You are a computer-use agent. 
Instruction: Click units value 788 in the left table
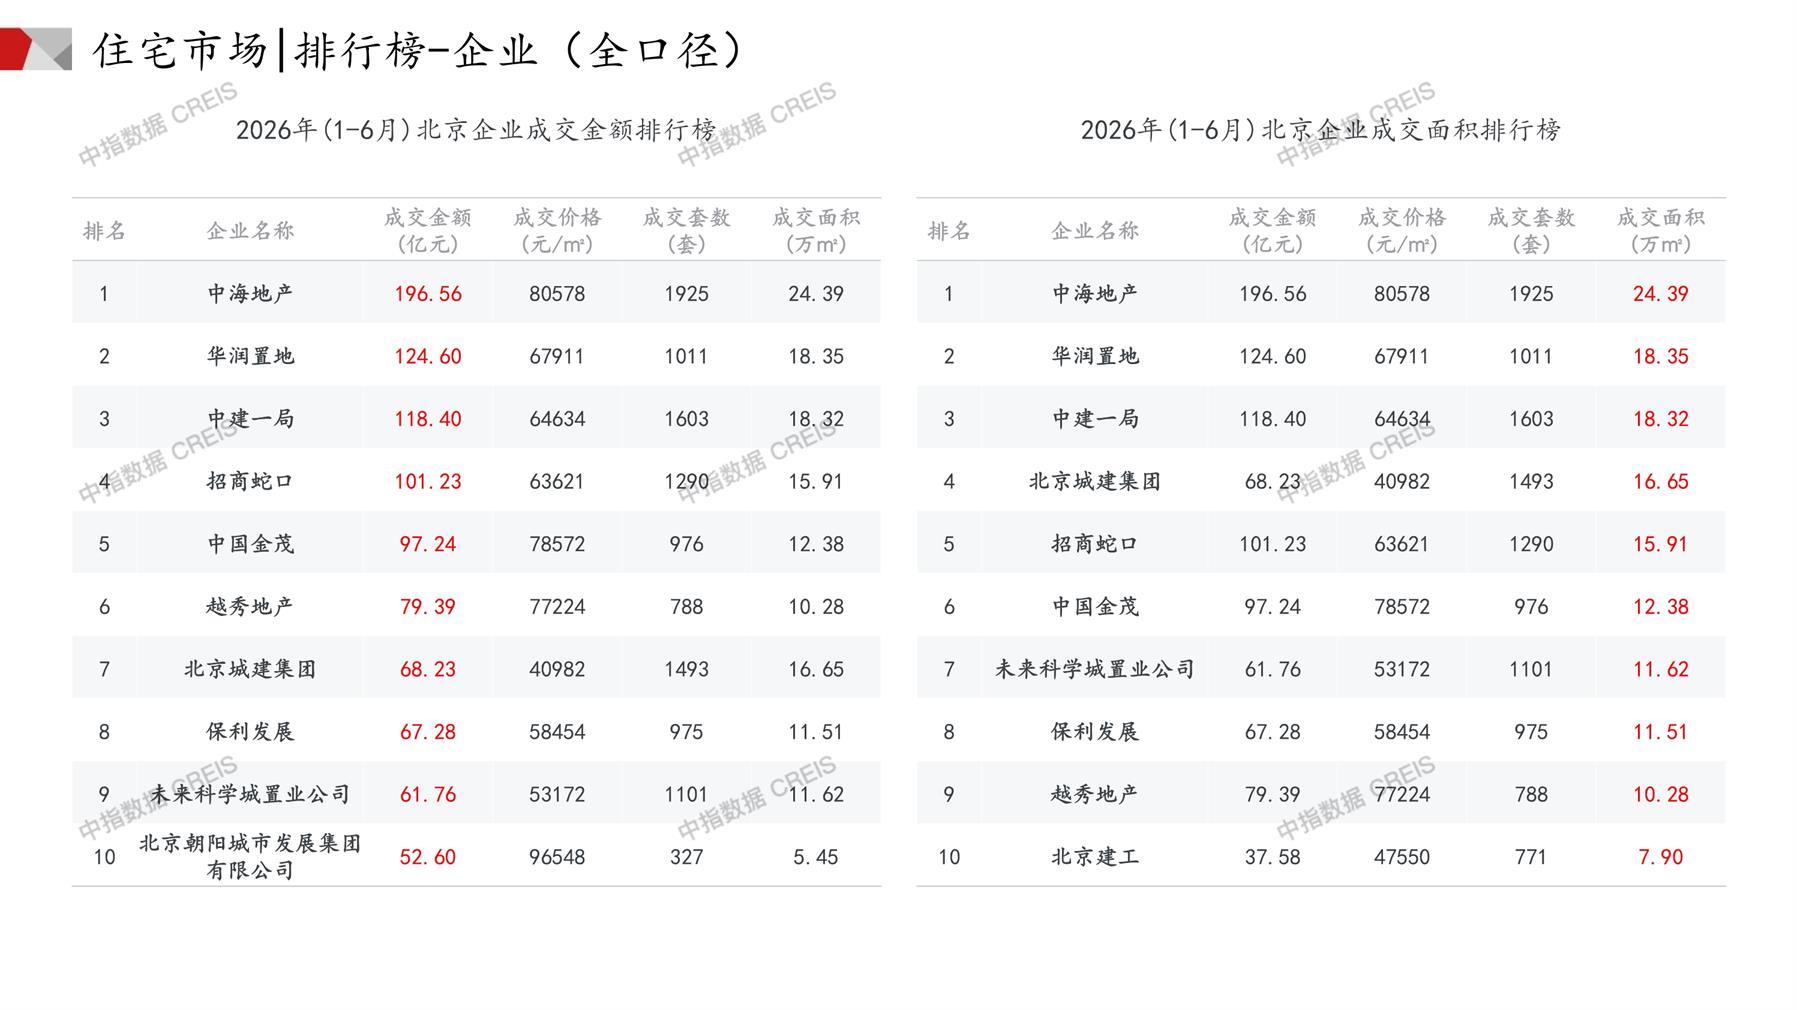click(686, 607)
